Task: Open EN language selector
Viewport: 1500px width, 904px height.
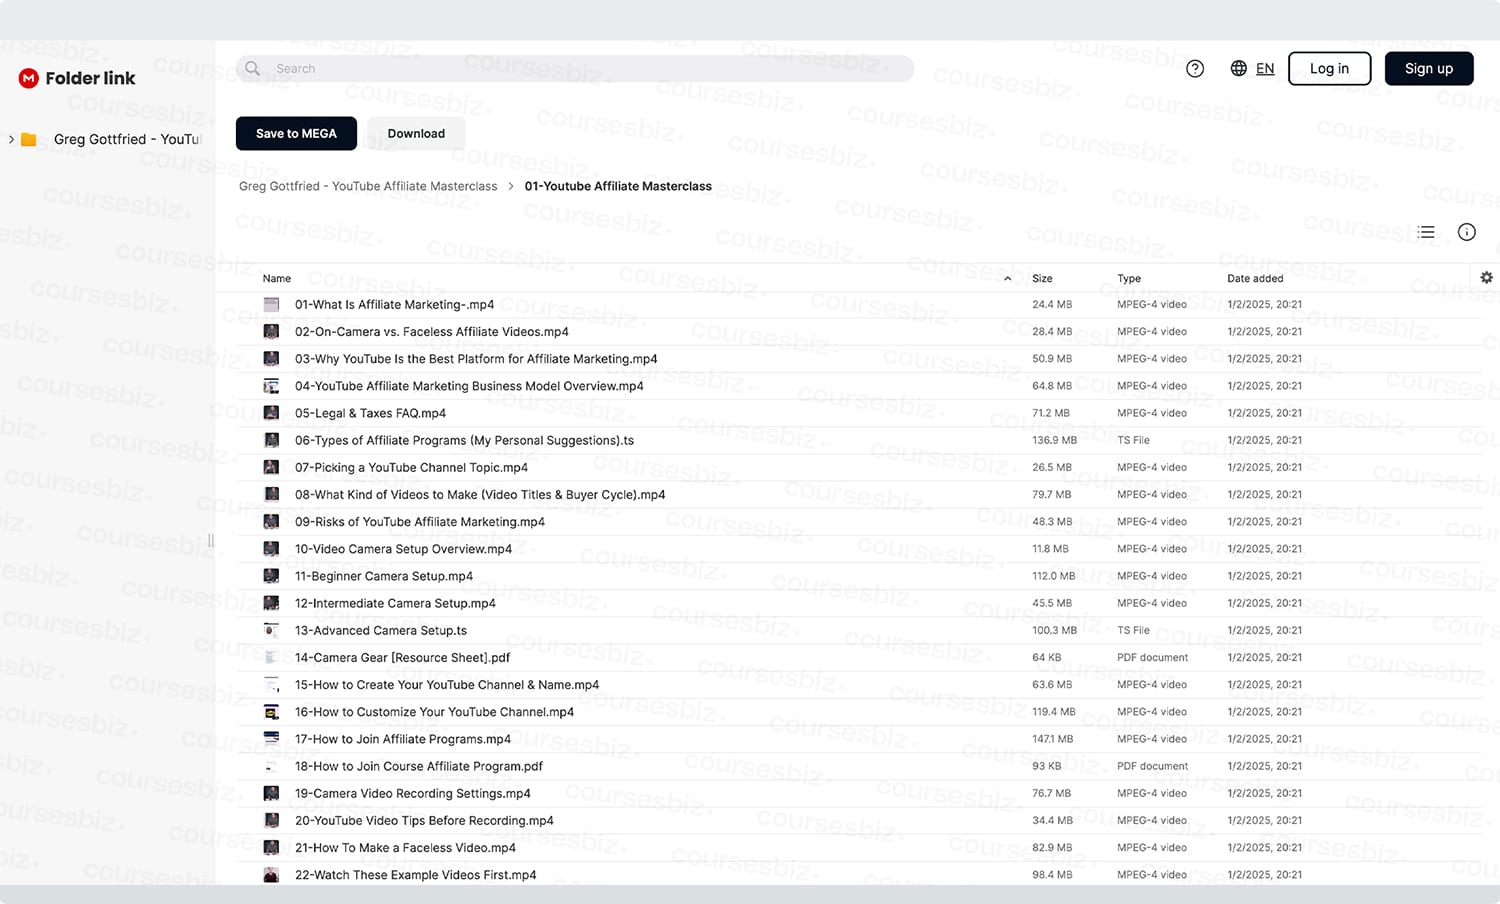Action: click(1265, 68)
